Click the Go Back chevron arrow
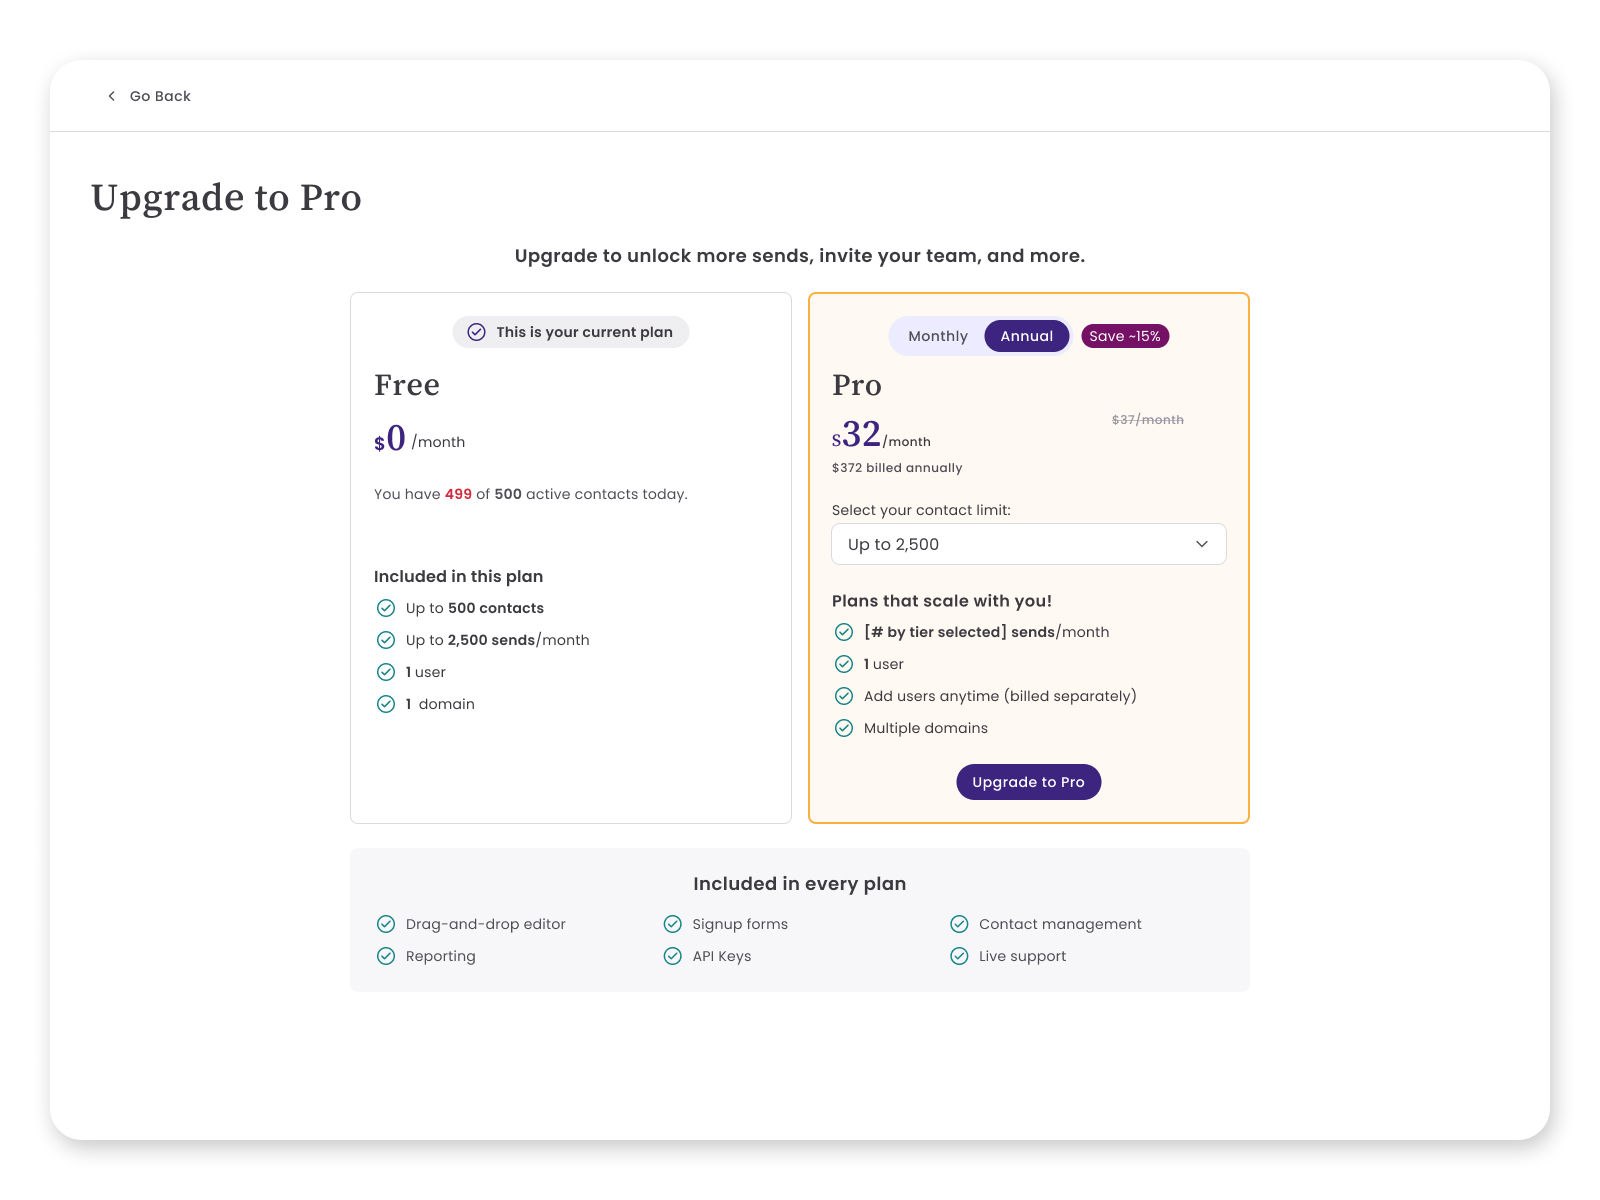1600x1200 pixels. coord(111,96)
